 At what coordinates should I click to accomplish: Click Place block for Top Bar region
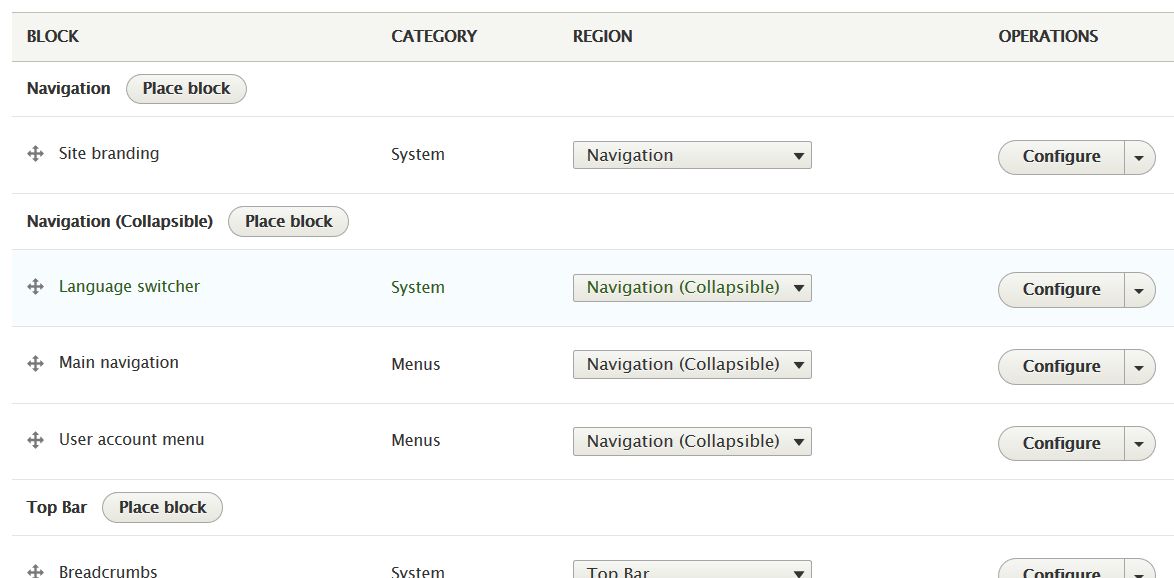[x=162, y=507]
